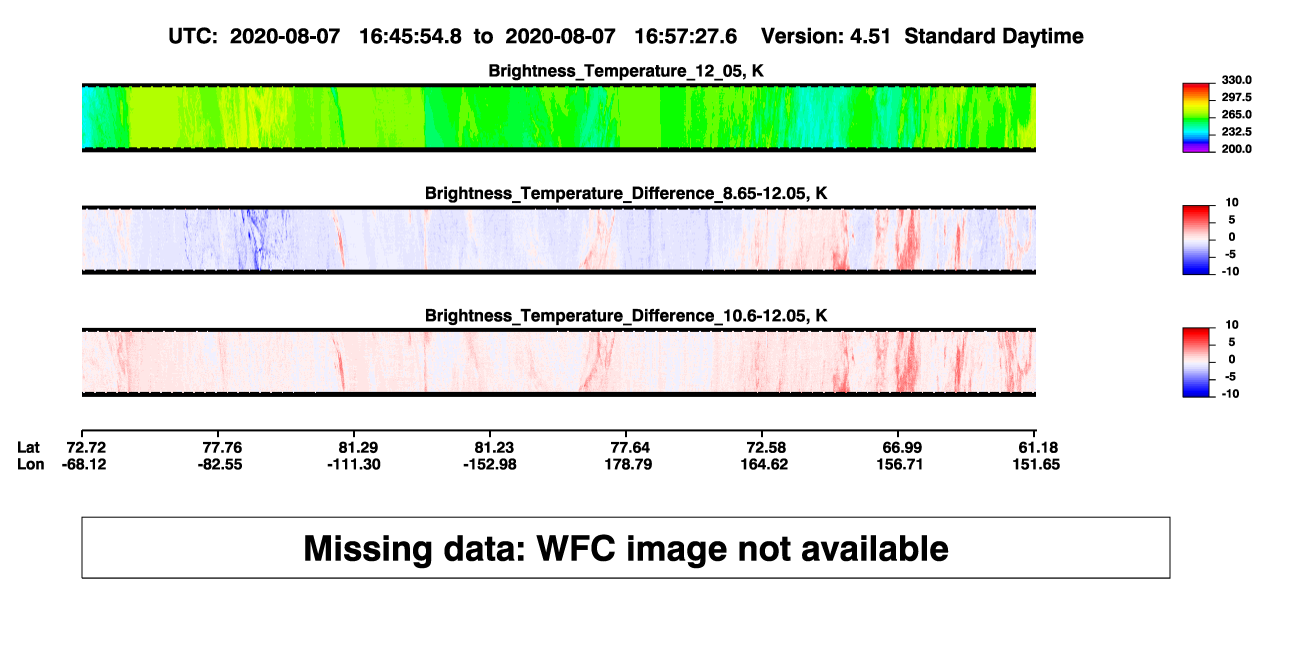
Task: Click the UTC time range header
Action: (453, 36)
